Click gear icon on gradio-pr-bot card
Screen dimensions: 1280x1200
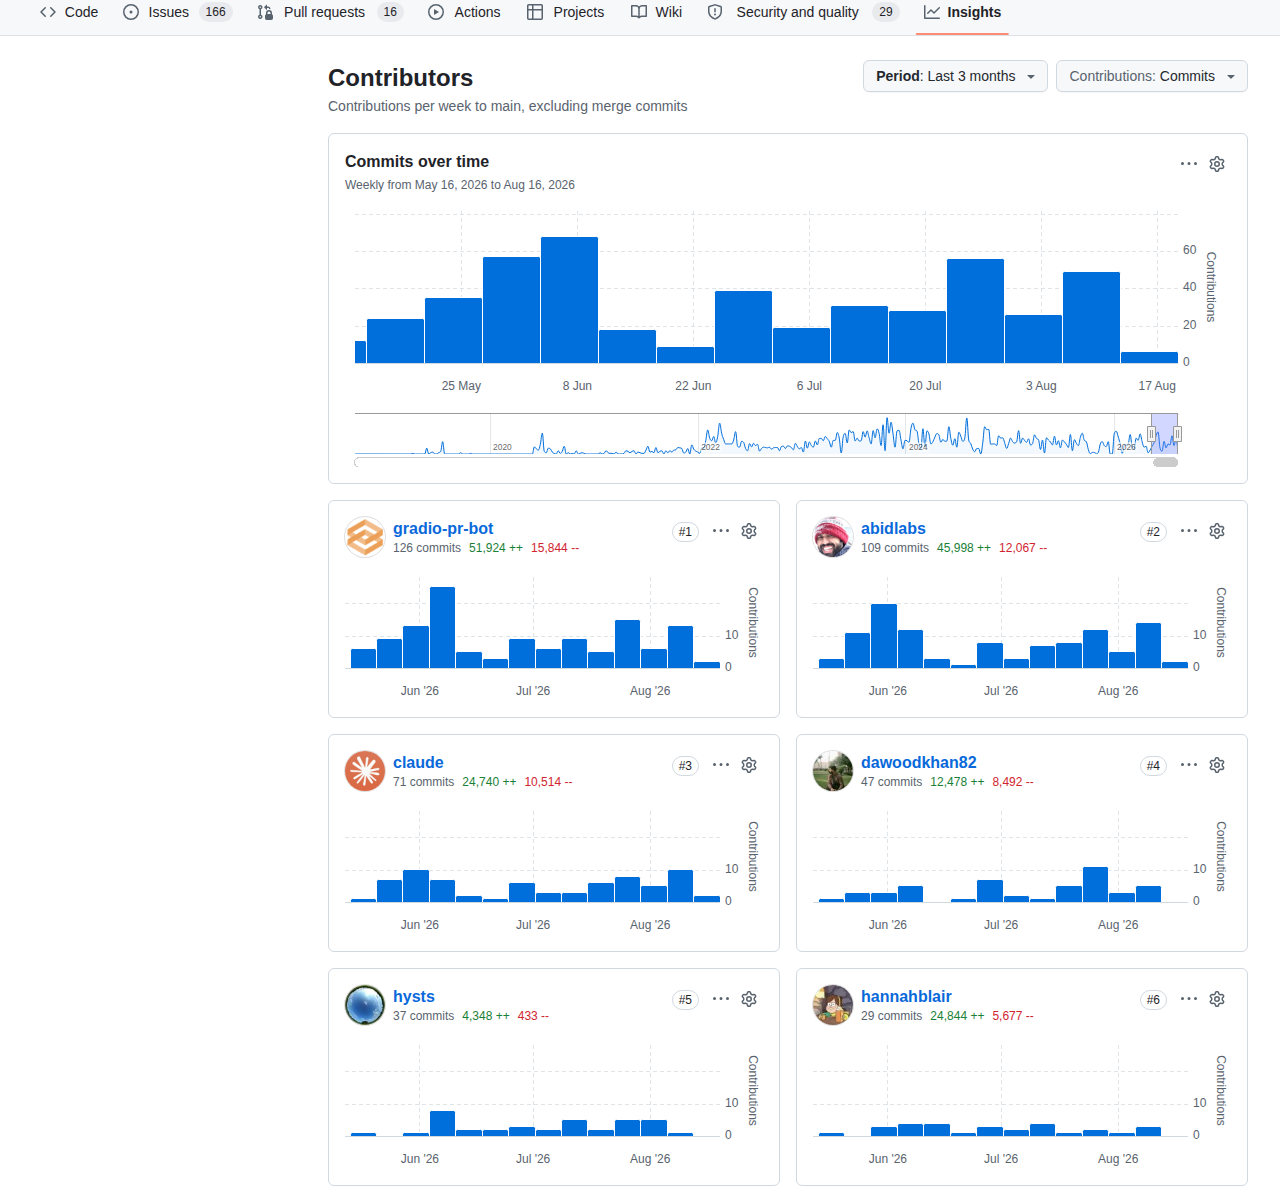(x=749, y=531)
